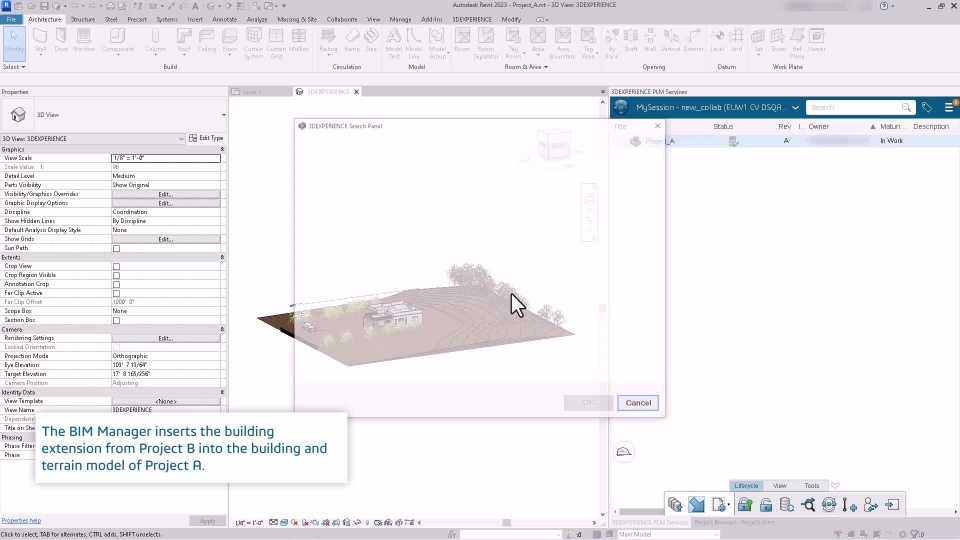Click the lock-with-key reserve icon in Lifecycle toolbar

tap(745, 504)
